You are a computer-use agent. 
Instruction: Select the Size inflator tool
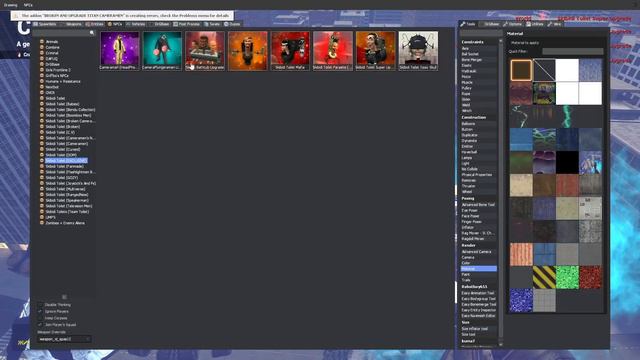(475, 329)
